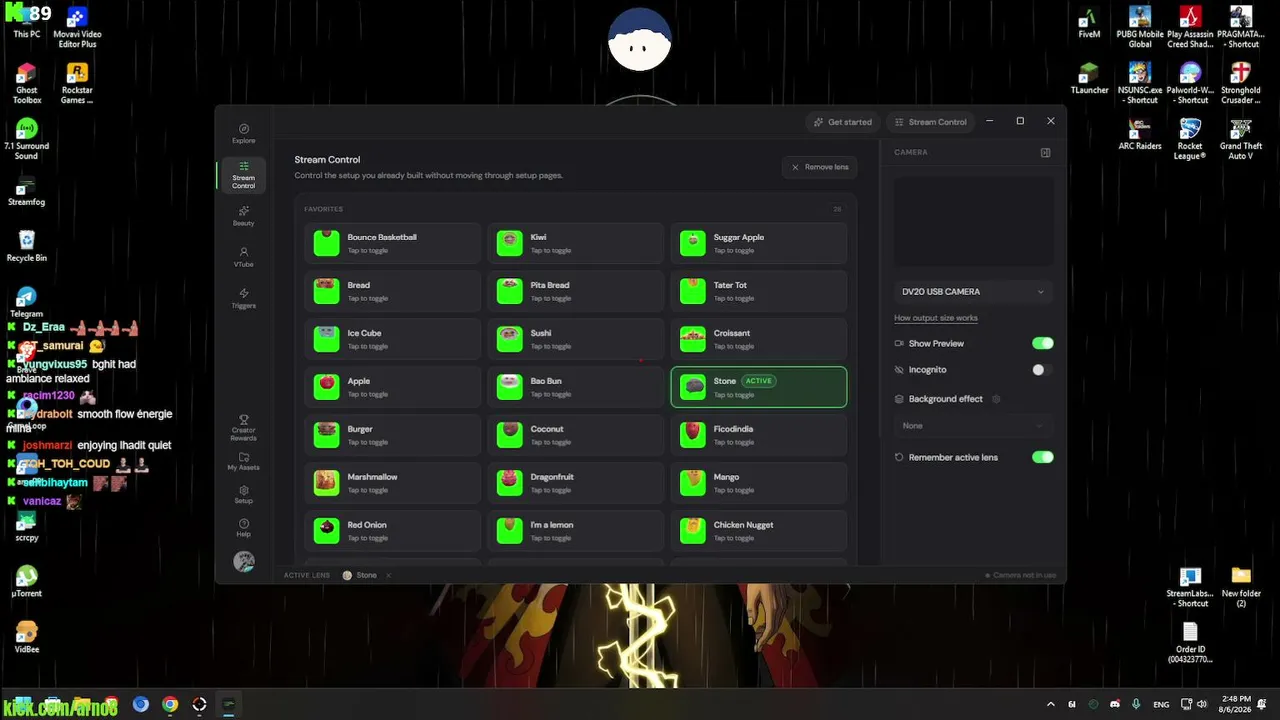Viewport: 1280px width, 720px height.
Task: Clear the active Stone lens in status bar
Action: coord(388,575)
